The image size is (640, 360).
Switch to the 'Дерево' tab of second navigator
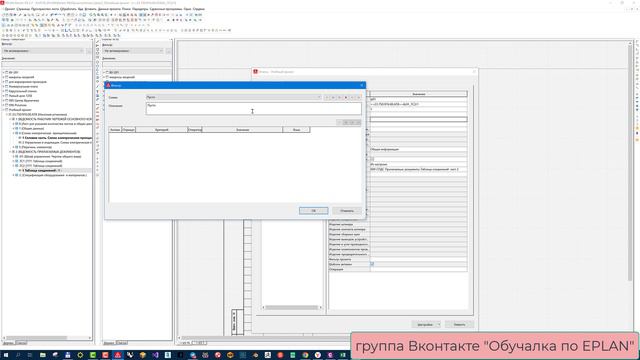tap(109, 343)
